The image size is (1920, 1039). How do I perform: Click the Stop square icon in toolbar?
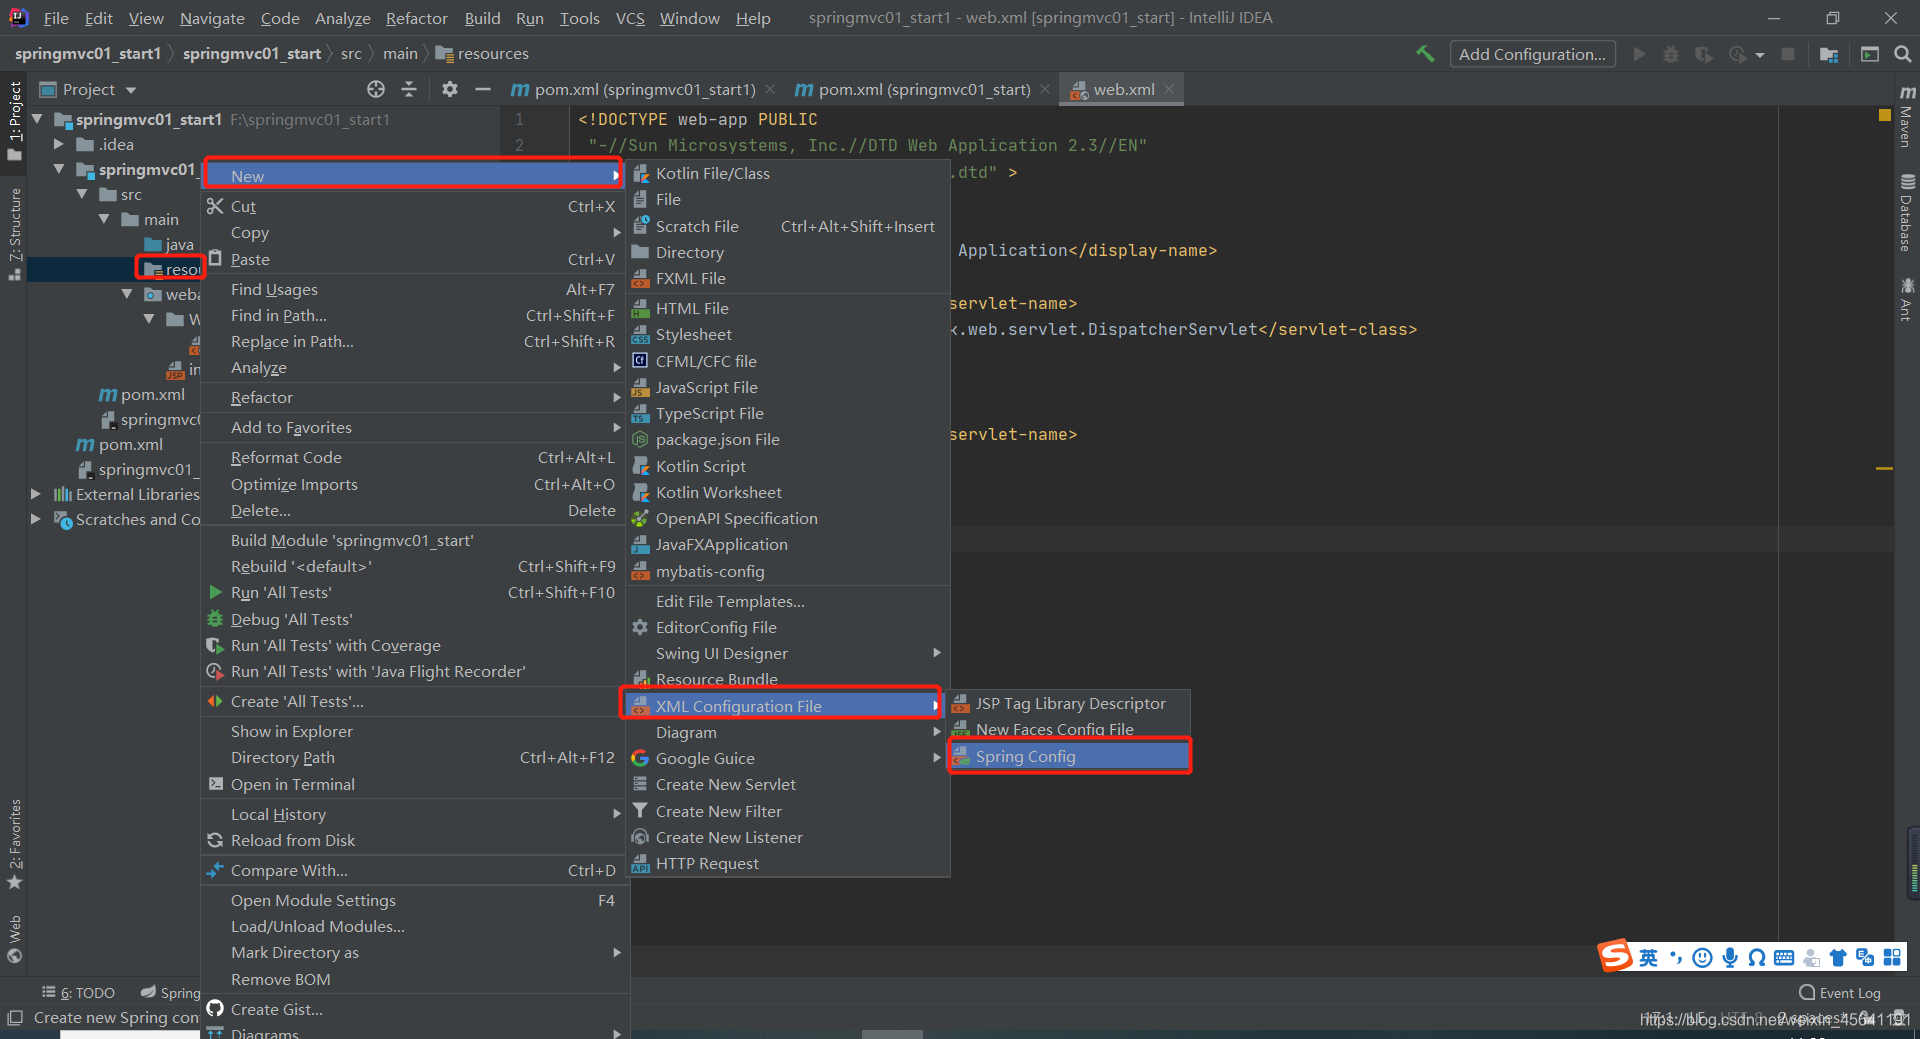[x=1788, y=54]
